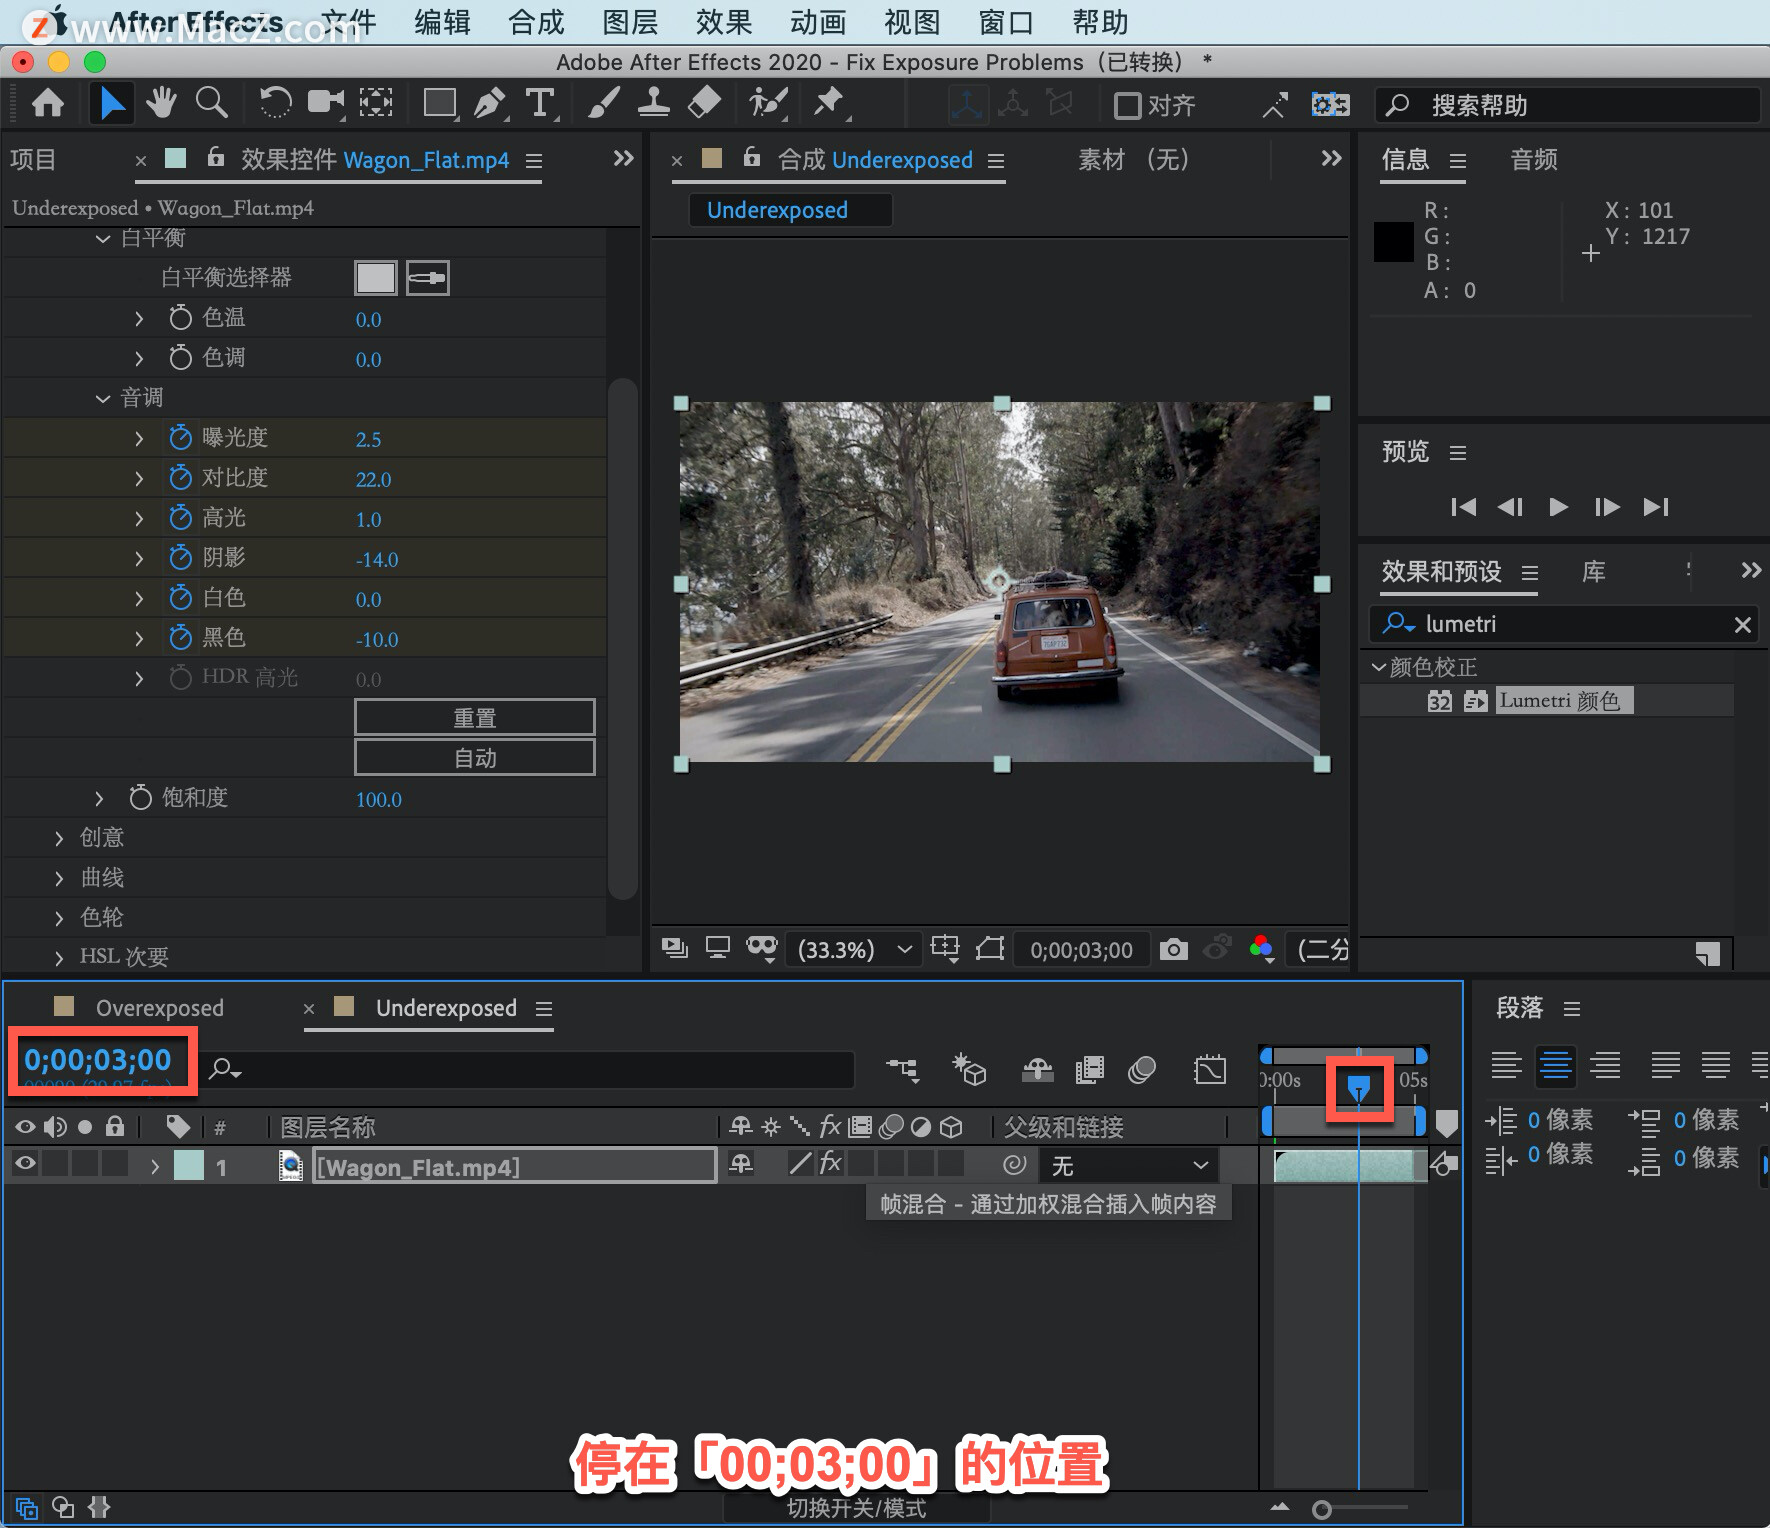Select the Pan Behind anchor point tool

(x=376, y=103)
